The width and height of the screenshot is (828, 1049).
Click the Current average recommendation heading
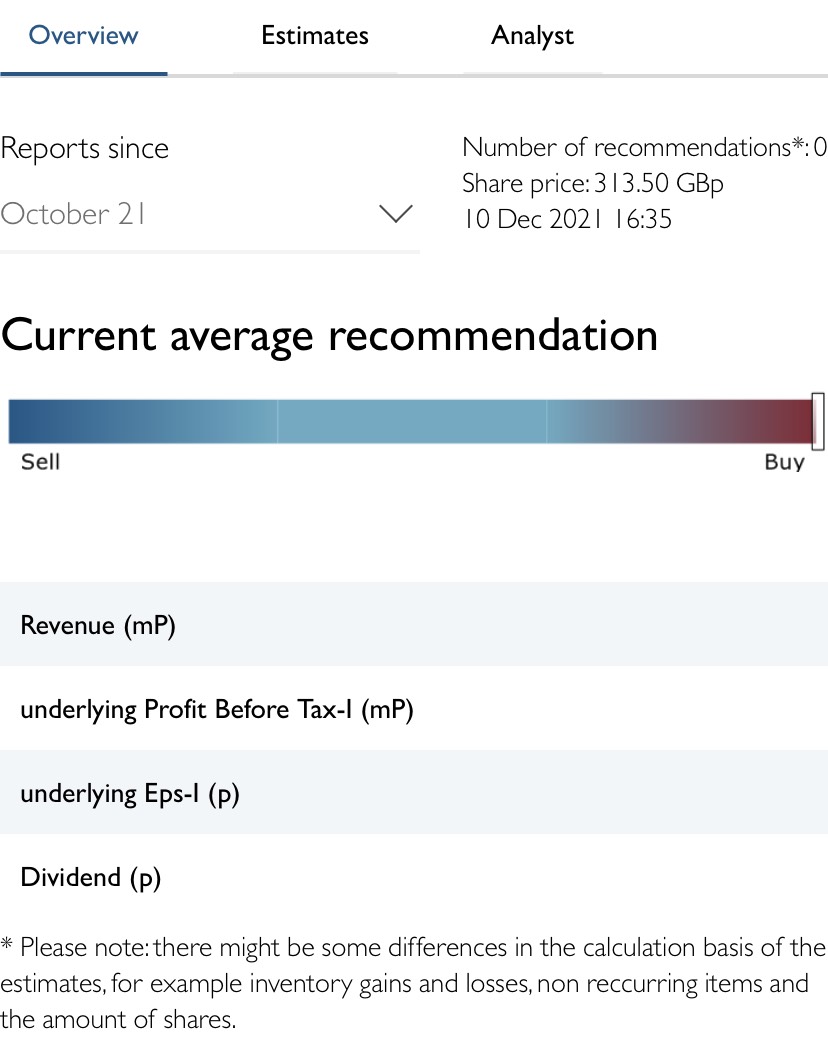(330, 335)
